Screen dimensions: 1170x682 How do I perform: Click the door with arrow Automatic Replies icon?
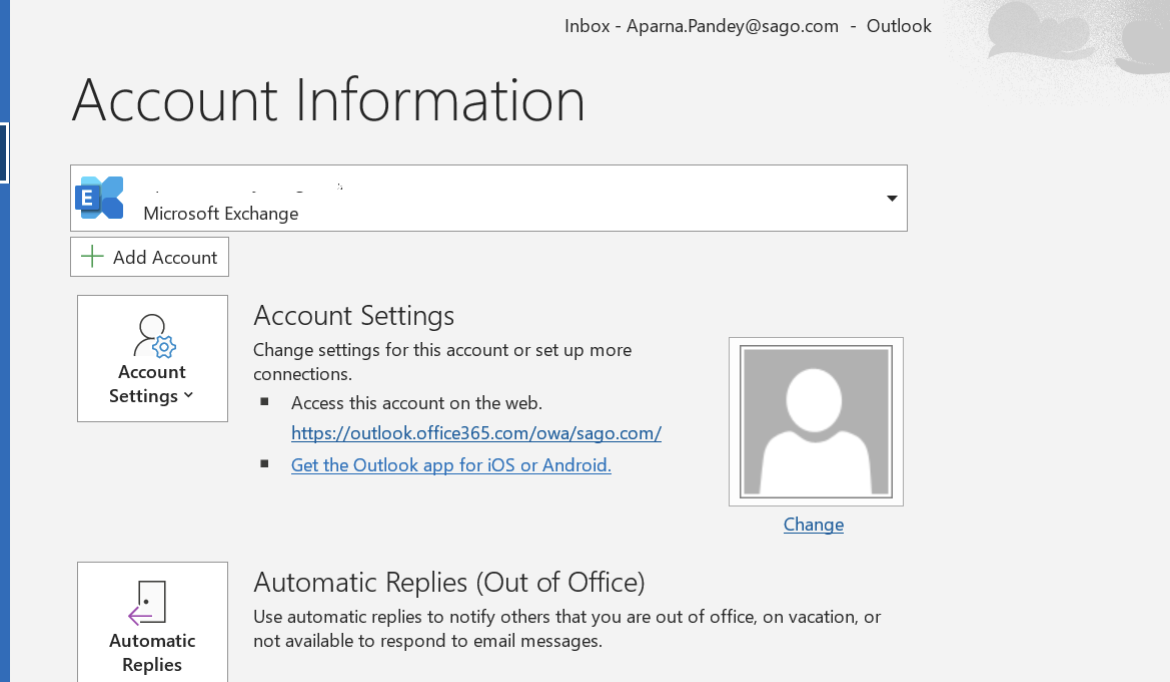[147, 603]
